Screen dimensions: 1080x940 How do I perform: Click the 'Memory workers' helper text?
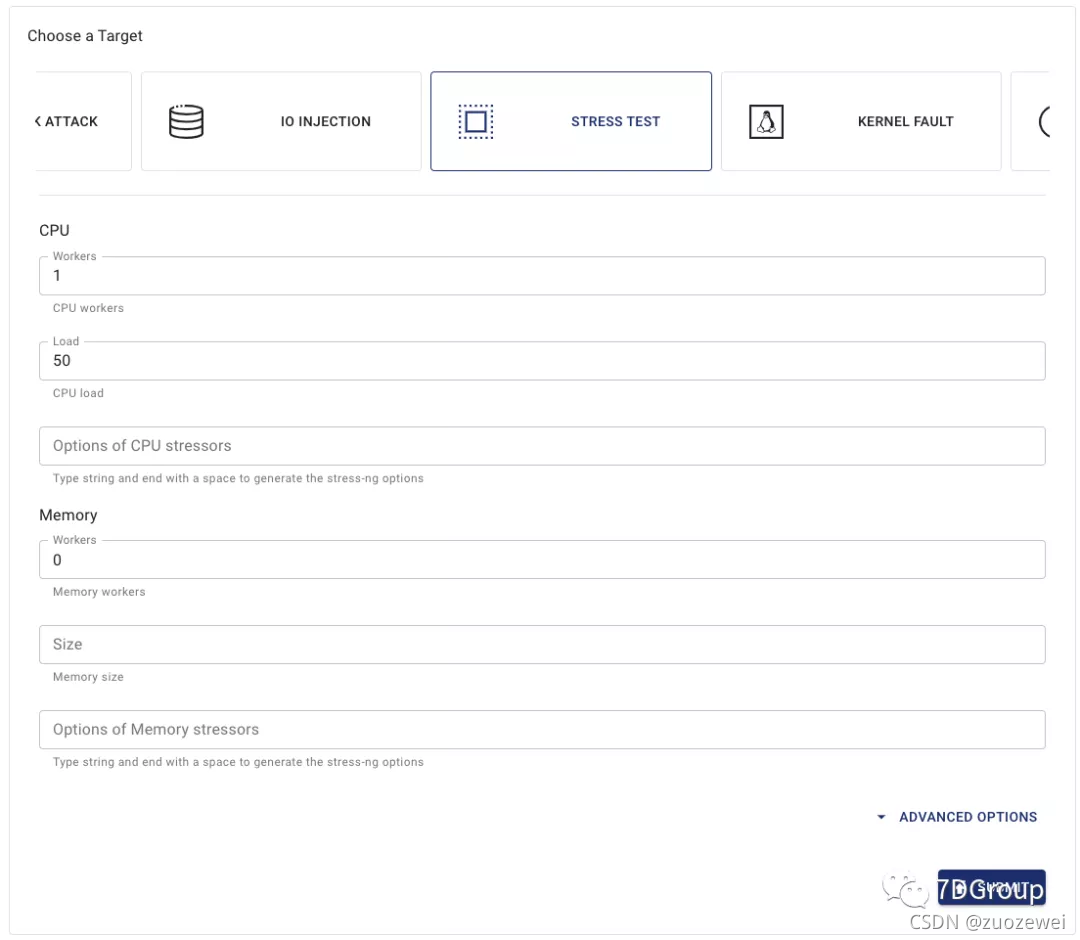tap(99, 592)
